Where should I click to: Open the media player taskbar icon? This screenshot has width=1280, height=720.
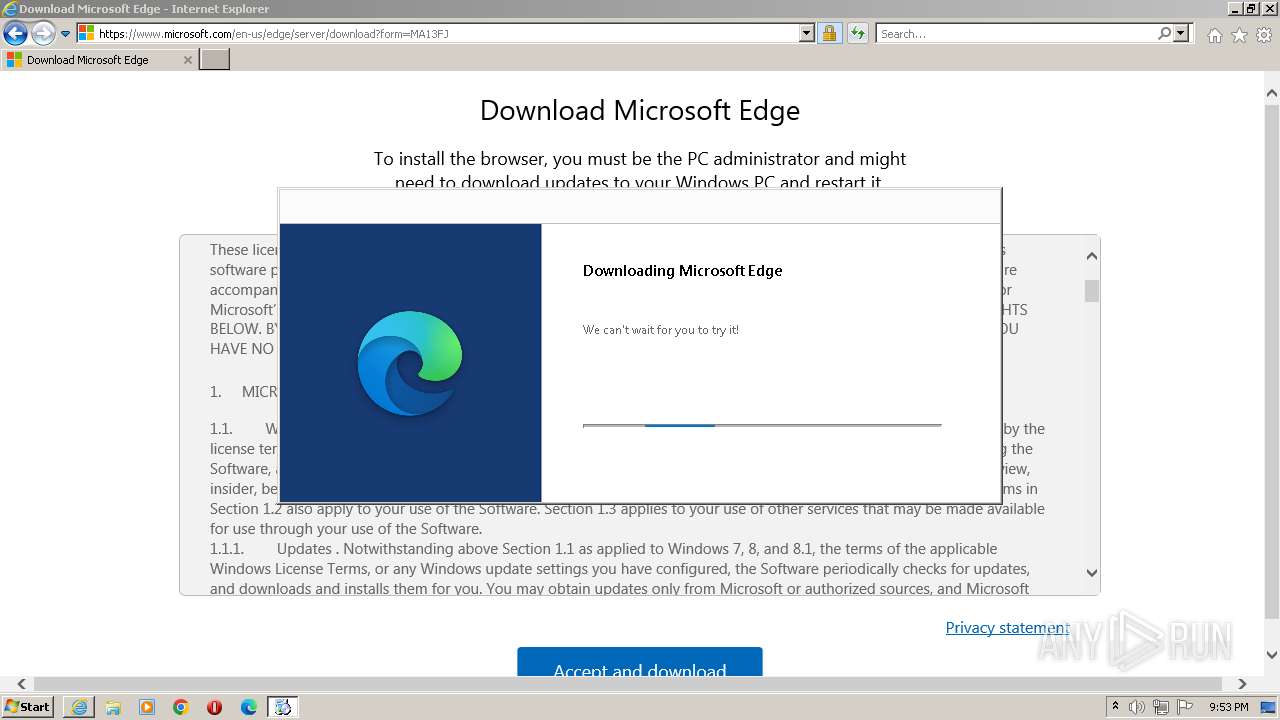point(147,707)
